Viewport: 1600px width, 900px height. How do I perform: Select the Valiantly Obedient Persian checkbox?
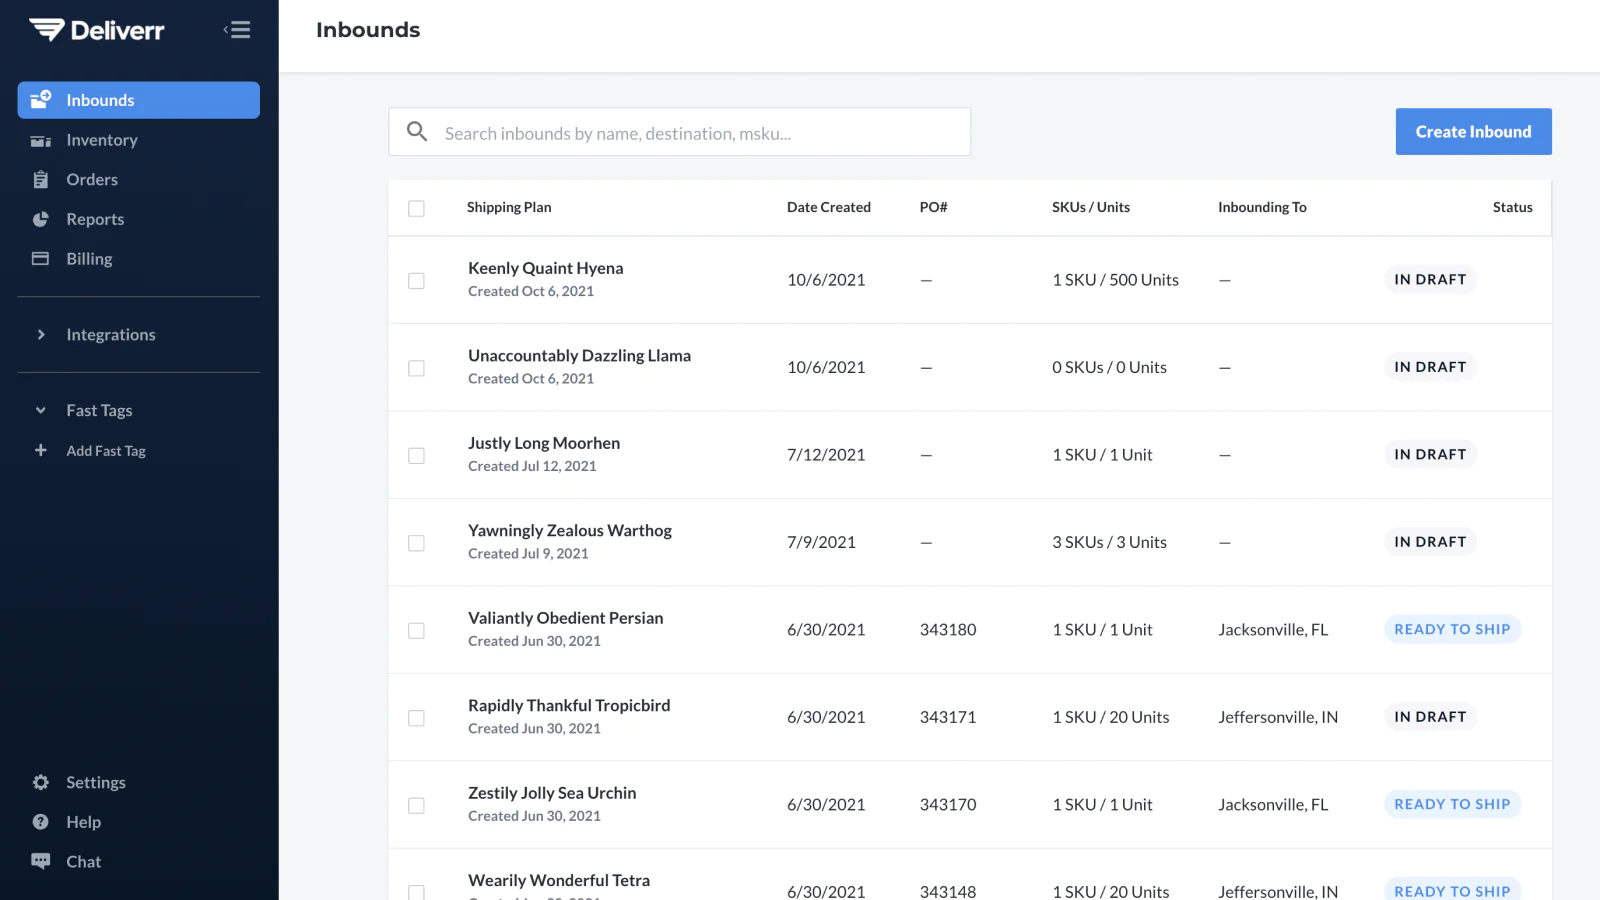click(x=416, y=631)
